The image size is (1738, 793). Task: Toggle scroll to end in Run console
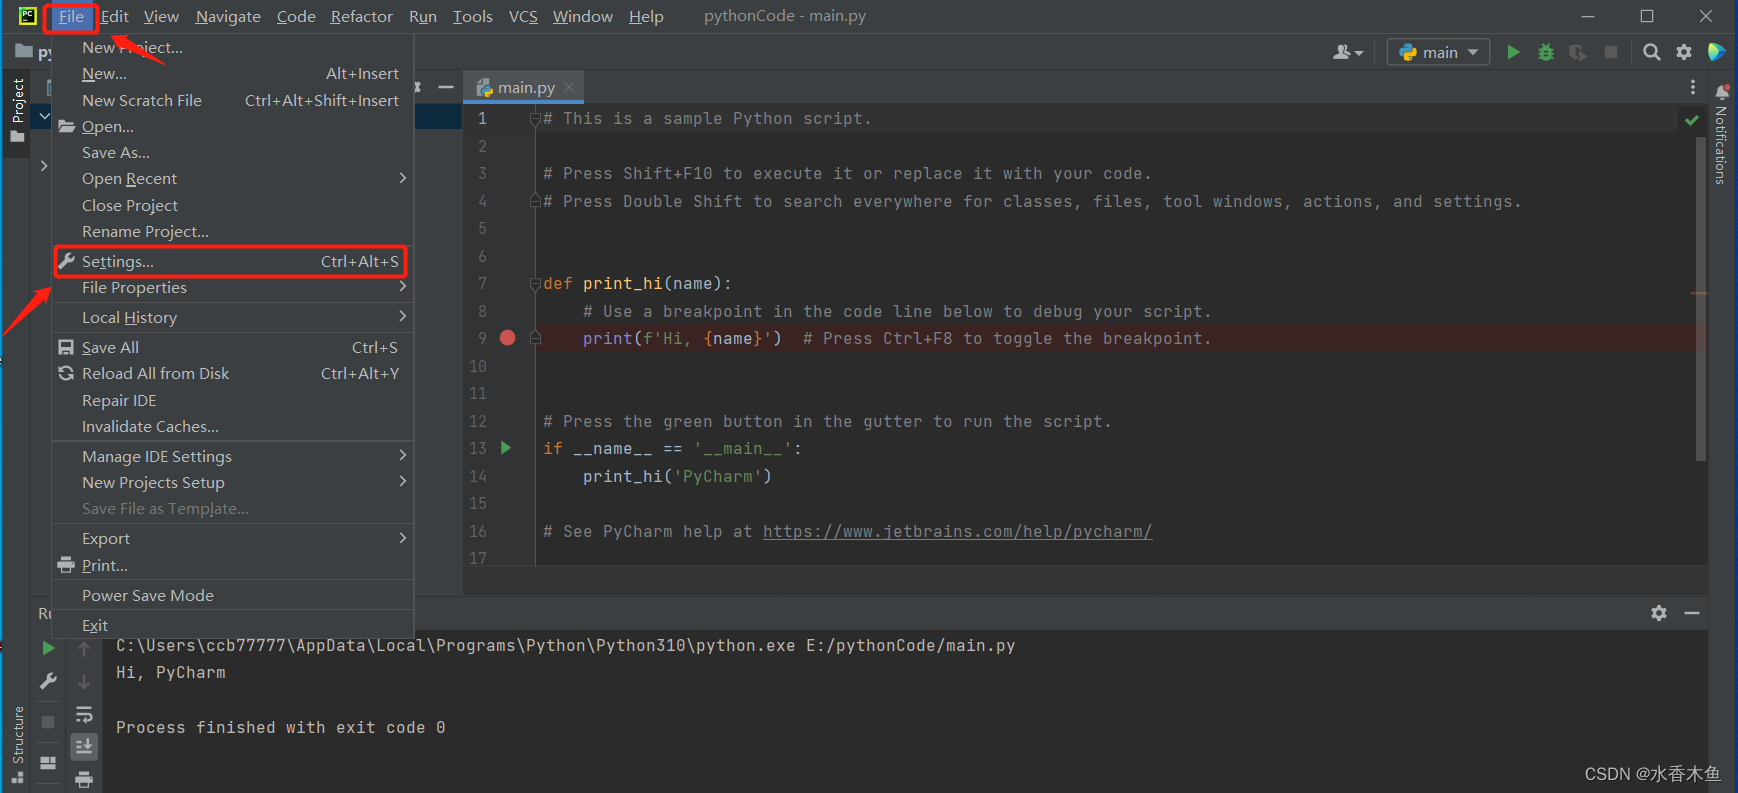tap(84, 746)
